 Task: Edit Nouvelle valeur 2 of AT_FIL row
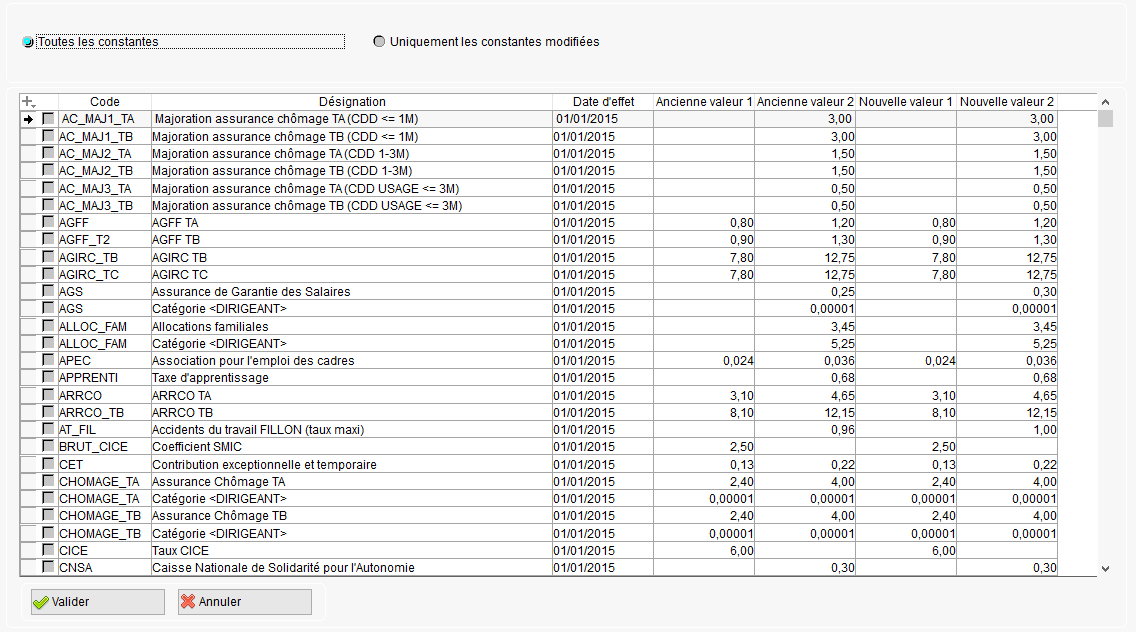pyautogui.click(x=1007, y=429)
